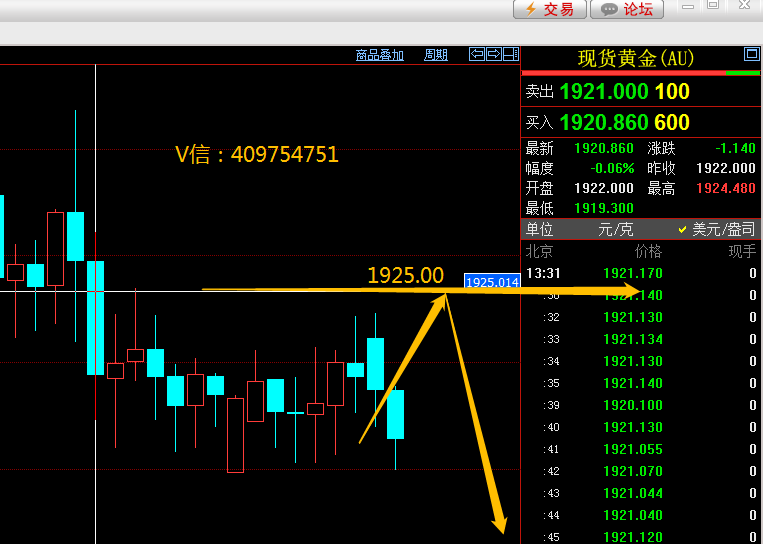Open the 论坛 forum button
The image size is (763, 544).
click(627, 9)
